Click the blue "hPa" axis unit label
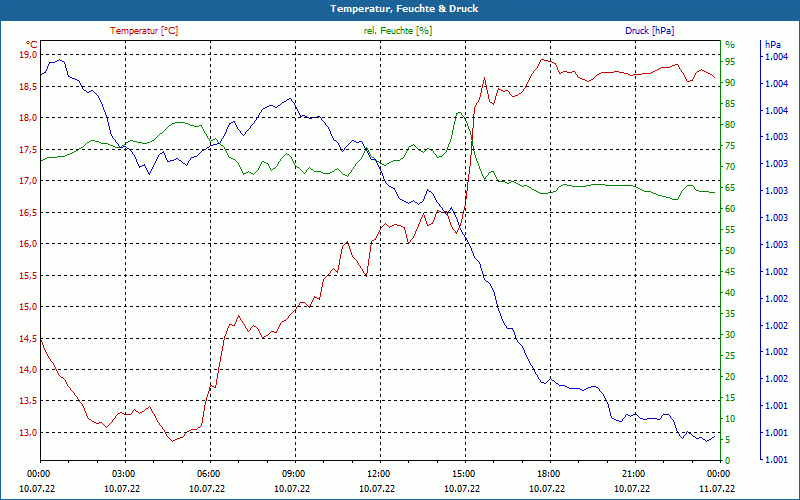The image size is (800, 500). click(772, 45)
